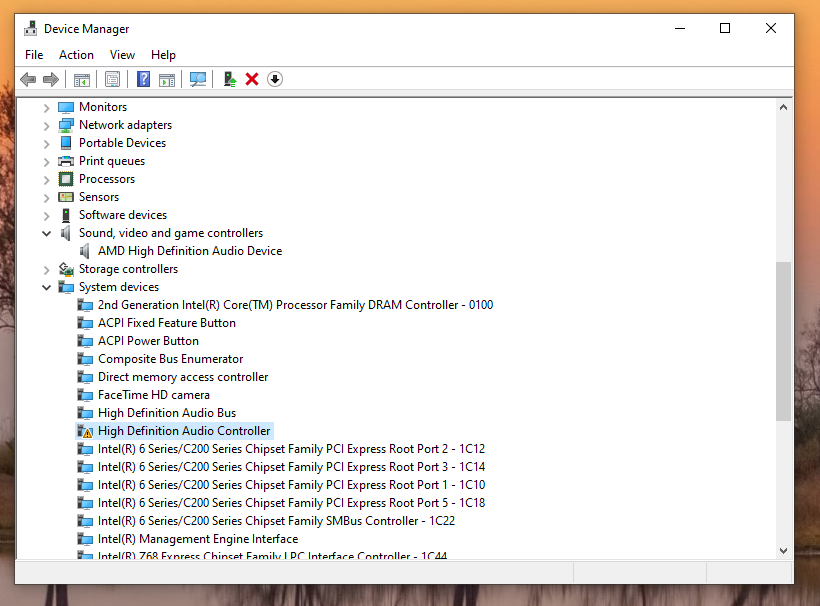
Task: Click the Software devices category icon
Action: (66, 215)
